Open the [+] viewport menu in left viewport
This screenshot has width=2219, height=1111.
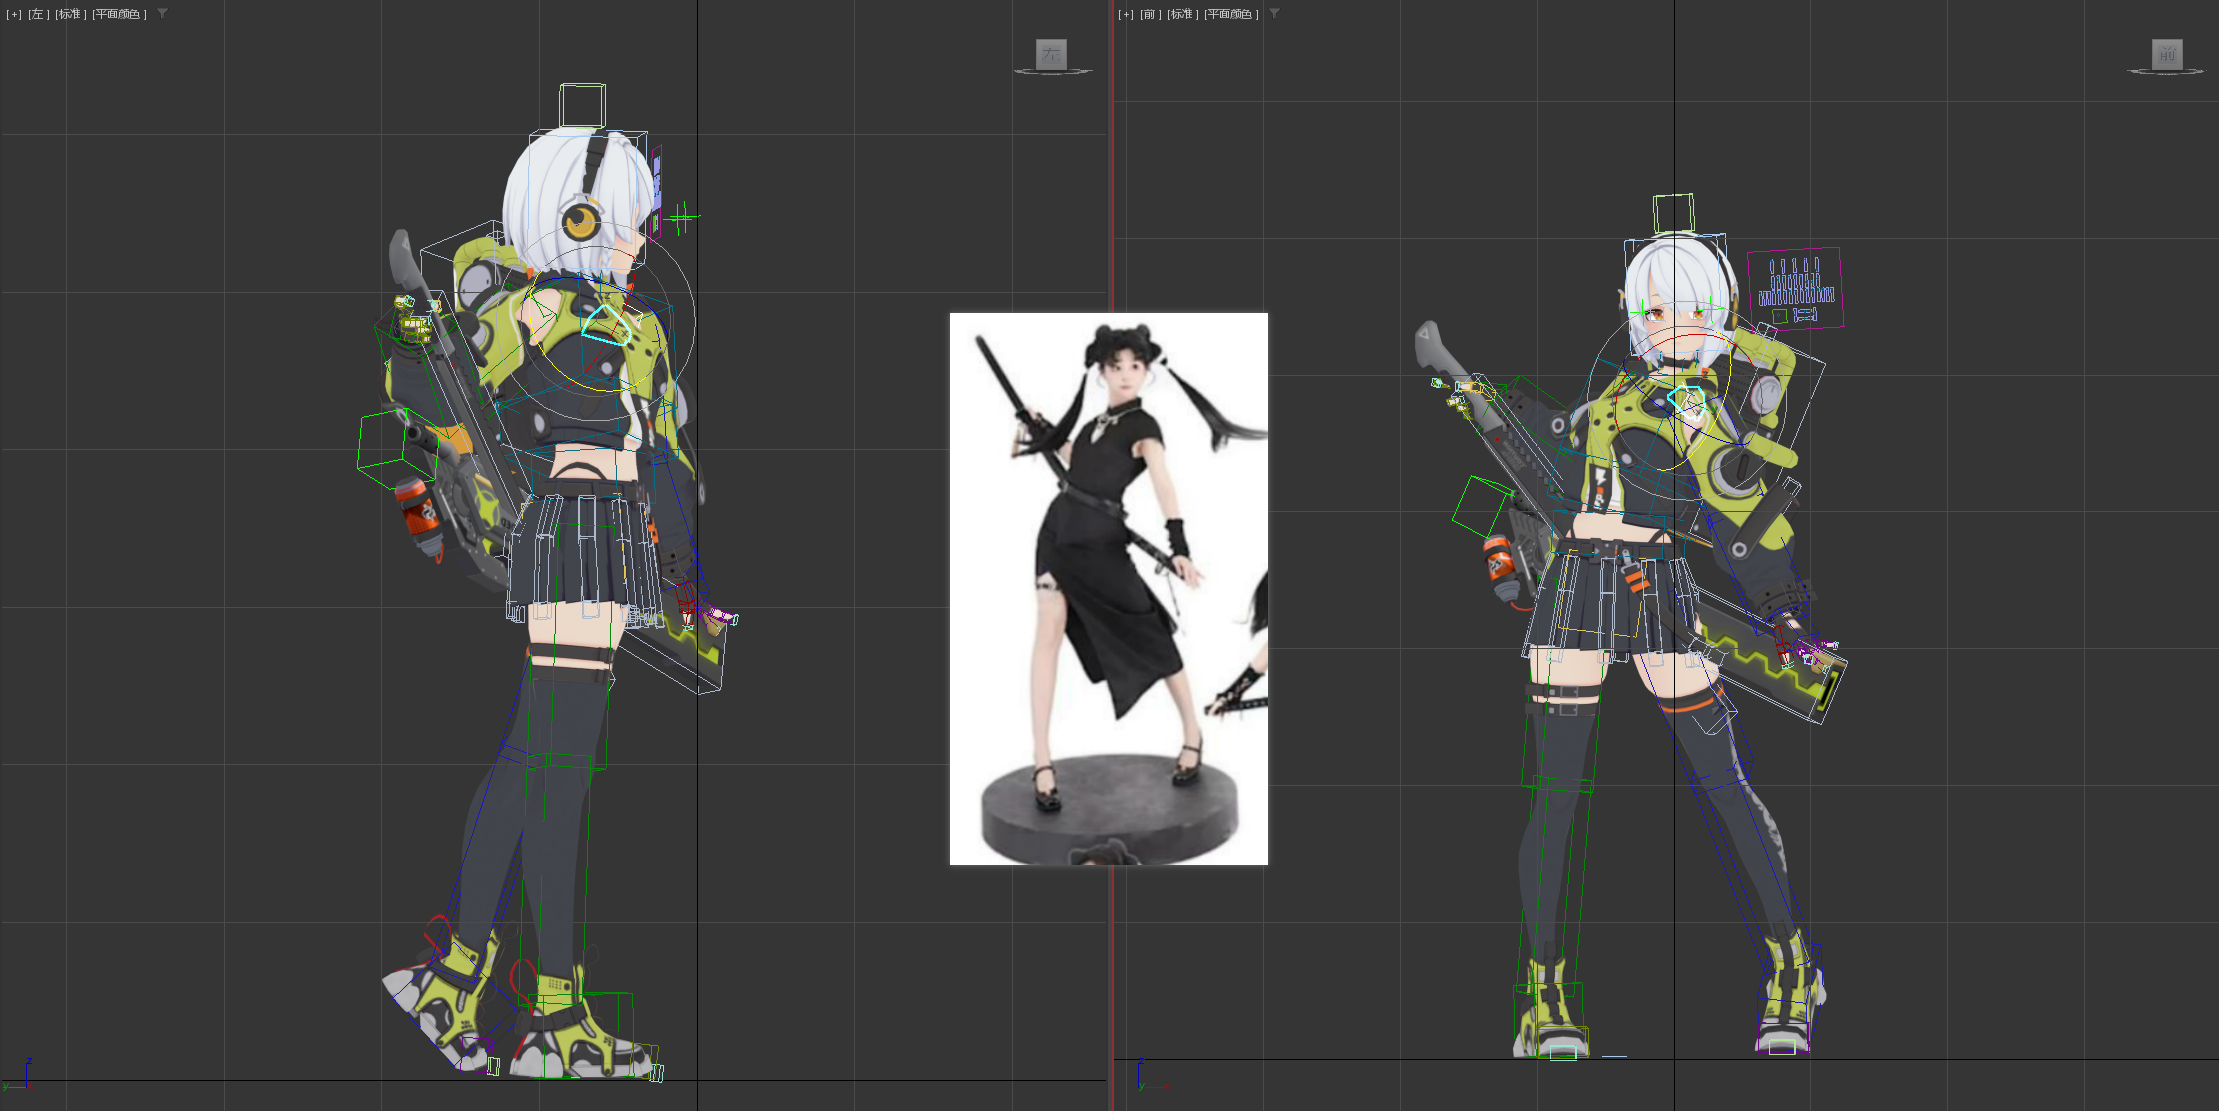pos(14,14)
